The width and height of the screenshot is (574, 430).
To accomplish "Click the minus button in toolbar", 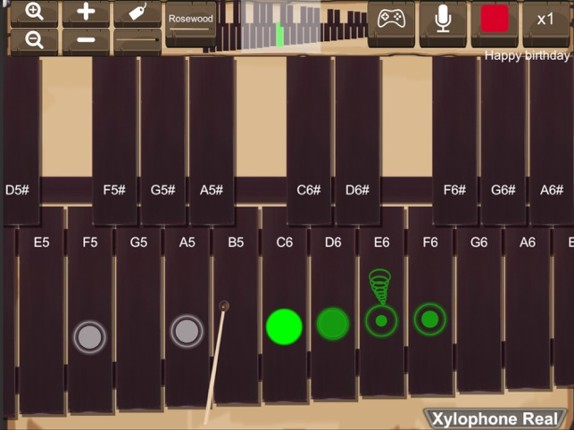I will [86, 40].
